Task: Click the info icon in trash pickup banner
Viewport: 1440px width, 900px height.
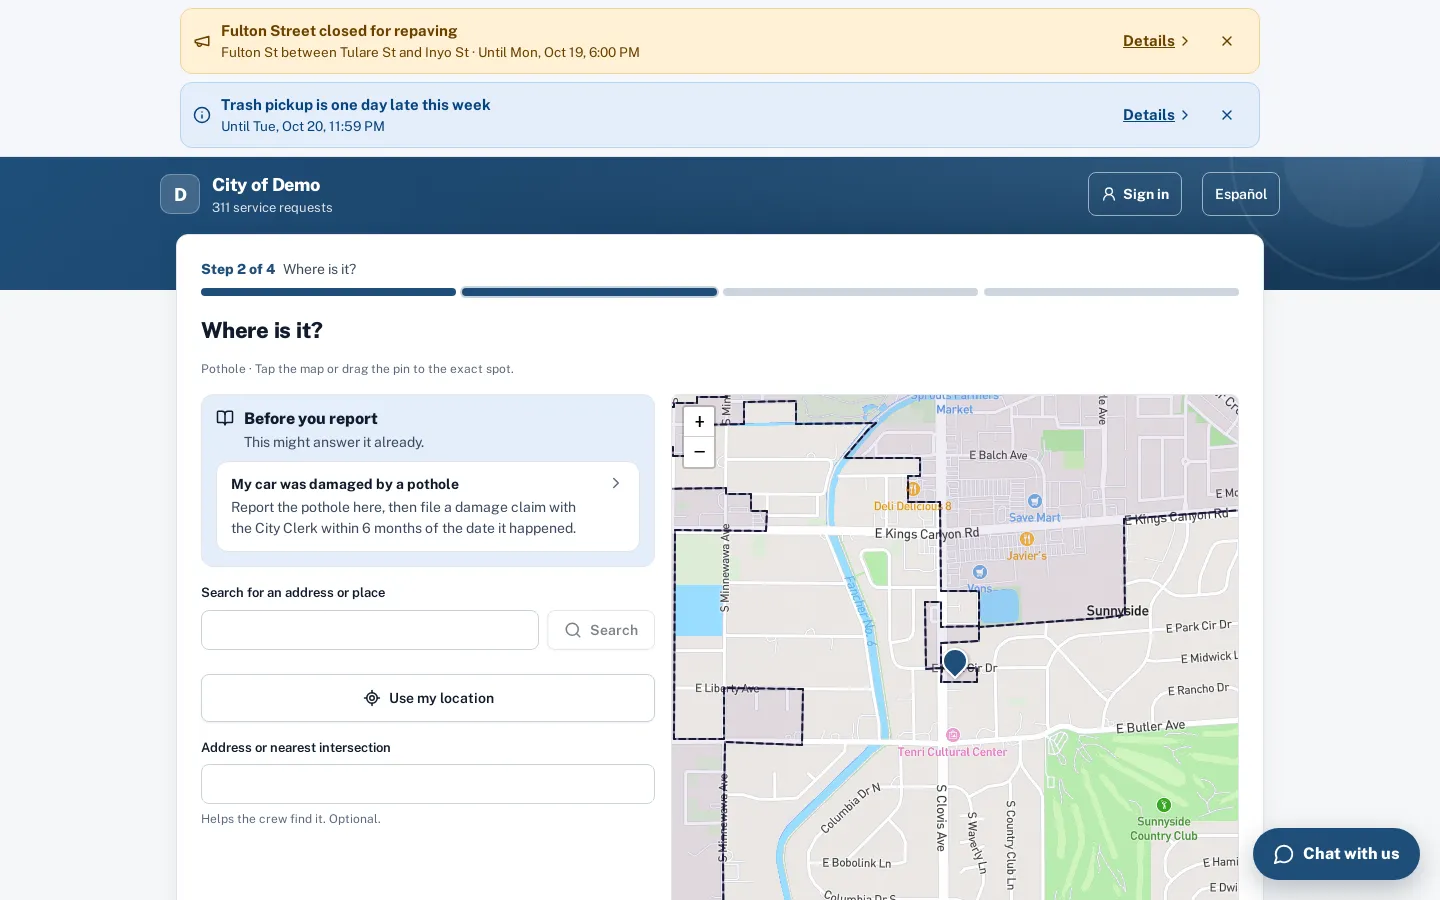Action: pyautogui.click(x=202, y=115)
